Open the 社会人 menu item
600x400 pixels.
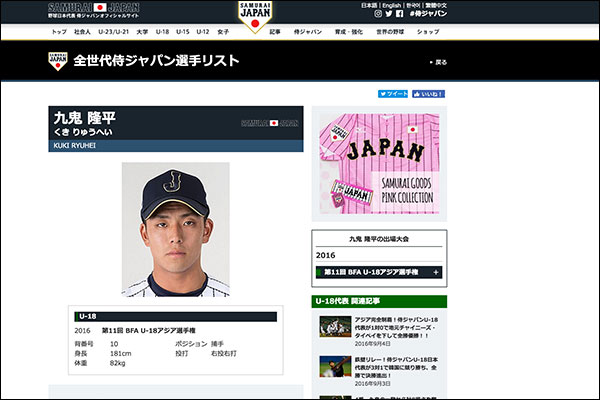(82, 32)
